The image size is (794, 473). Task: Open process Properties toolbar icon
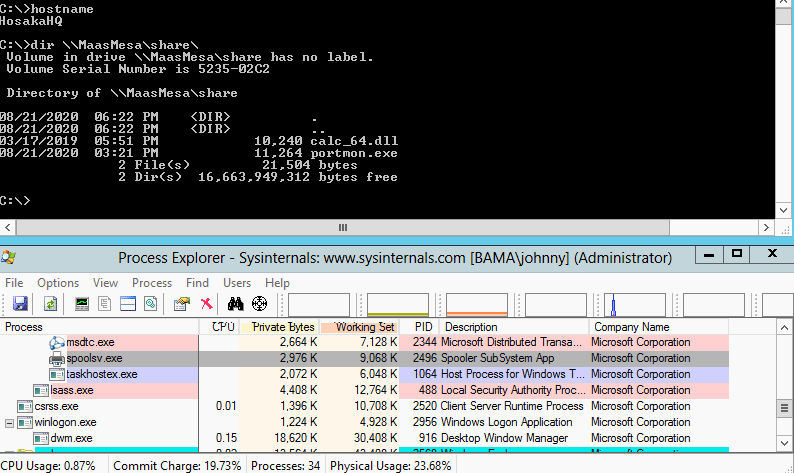coord(181,304)
